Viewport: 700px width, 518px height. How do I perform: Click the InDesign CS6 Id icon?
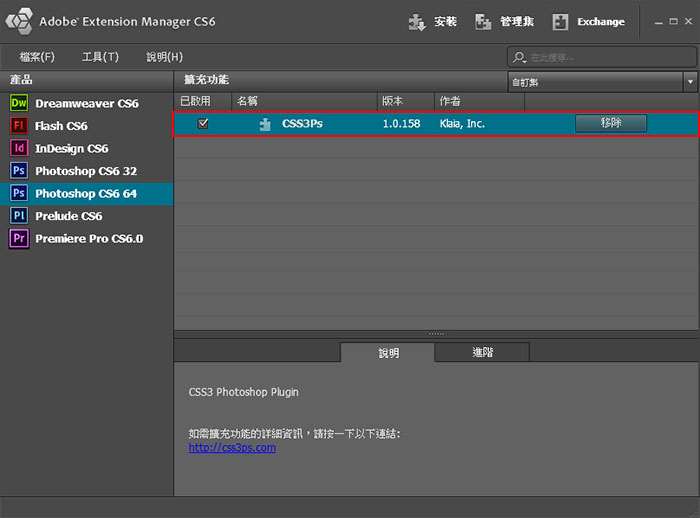pyautogui.click(x=19, y=148)
